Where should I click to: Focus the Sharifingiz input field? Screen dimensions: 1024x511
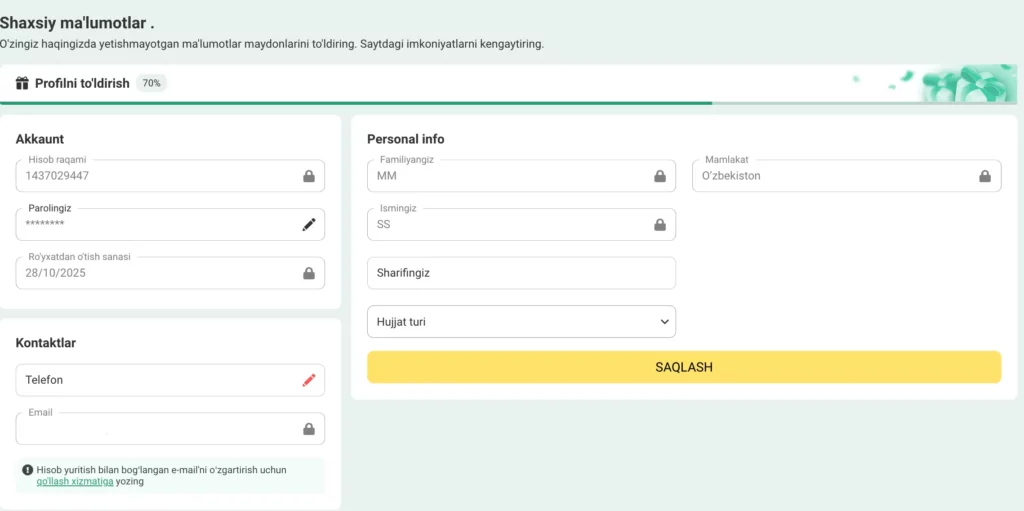tap(521, 273)
